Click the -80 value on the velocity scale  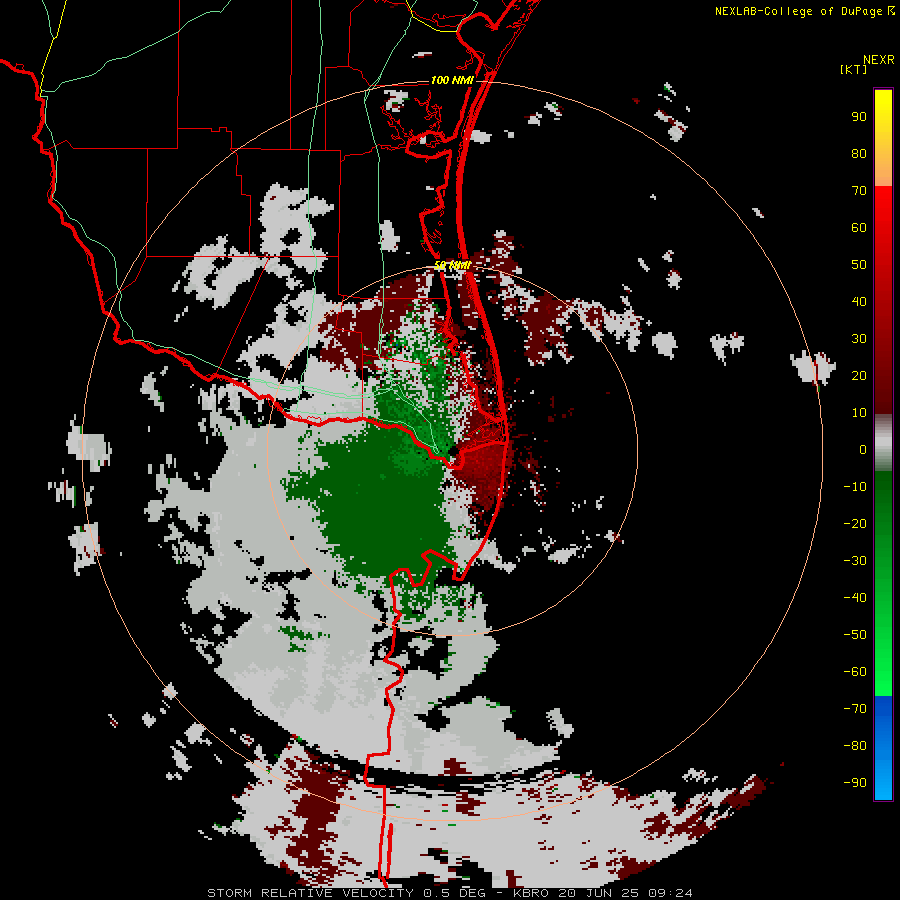tap(855, 746)
